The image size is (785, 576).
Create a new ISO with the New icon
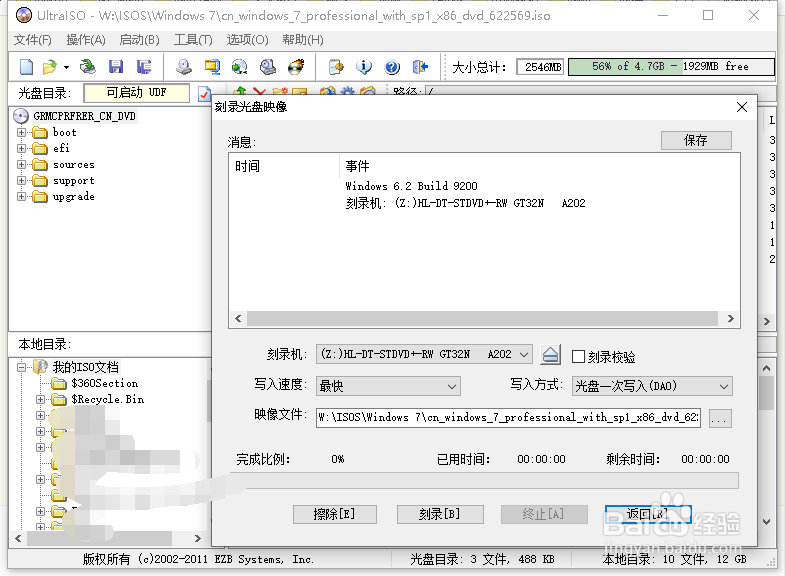pos(26,67)
